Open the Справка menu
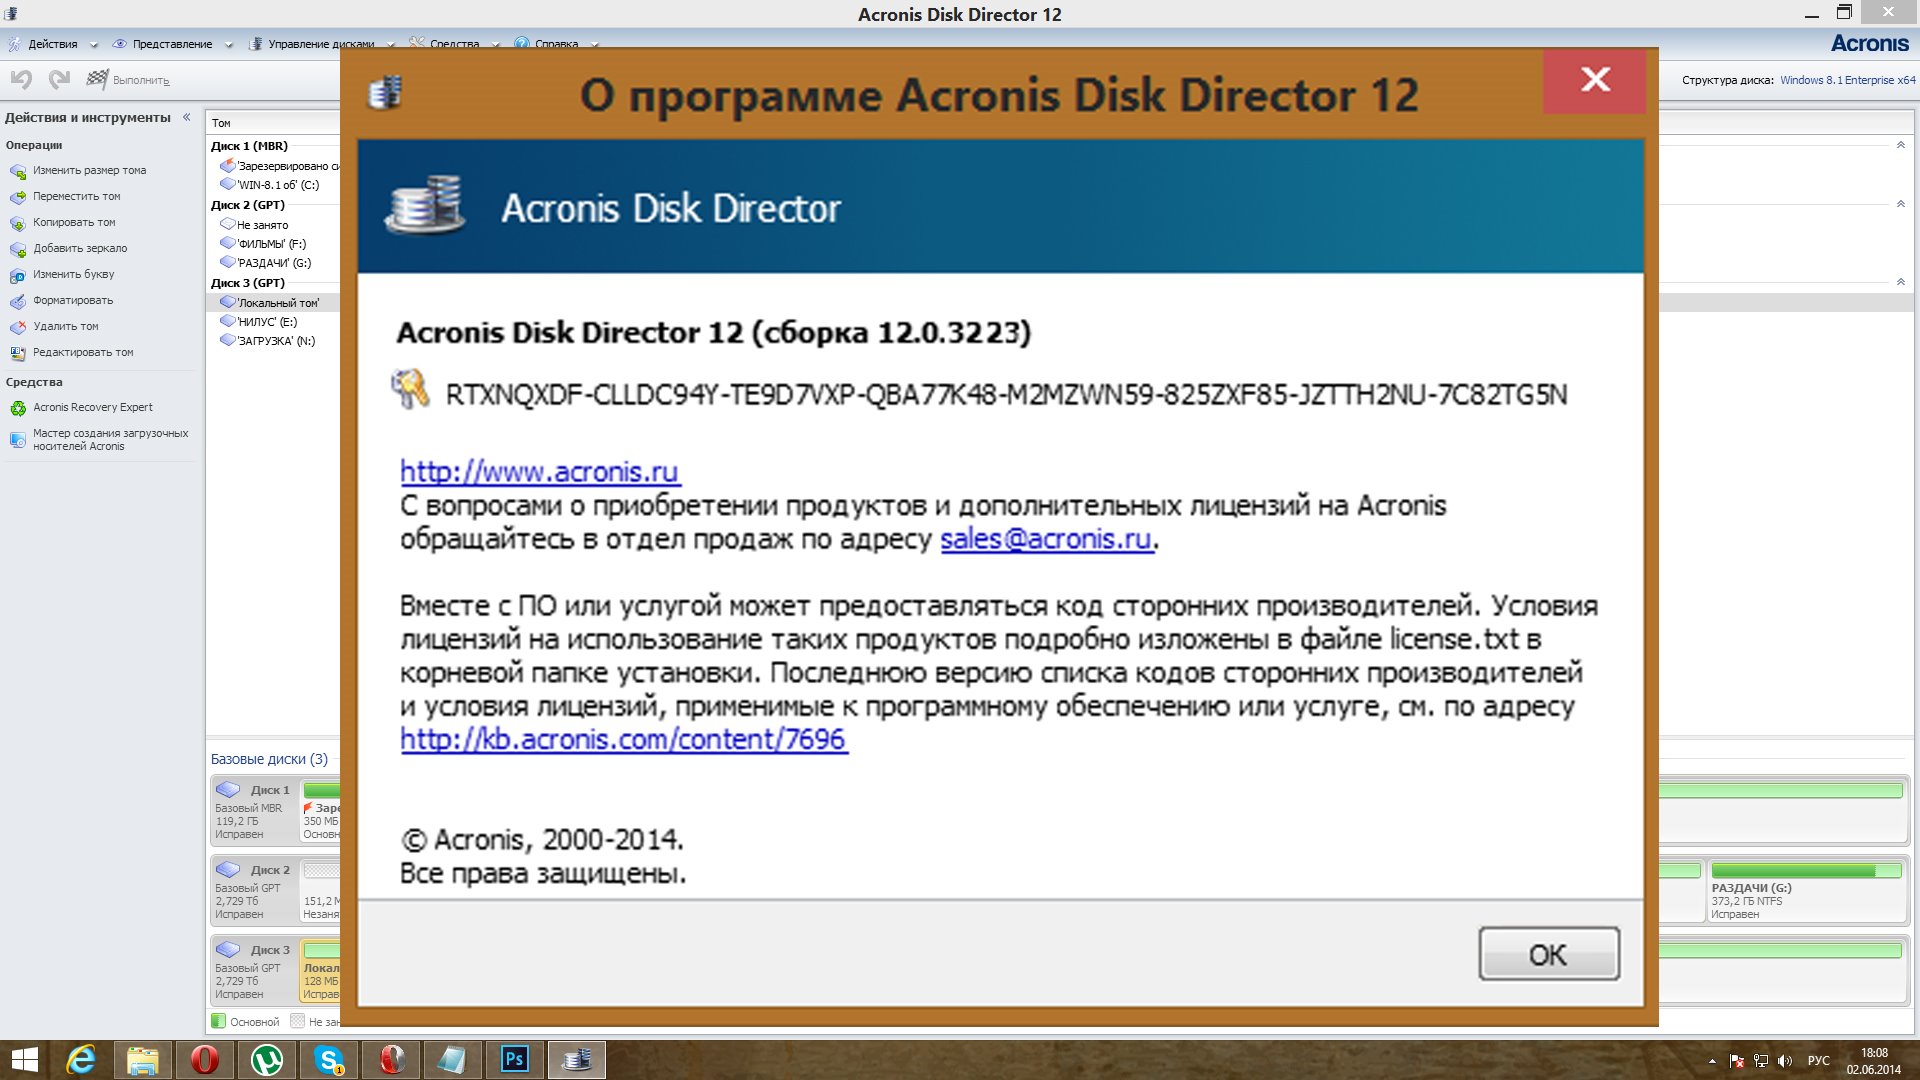1920x1080 pixels. coord(556,44)
